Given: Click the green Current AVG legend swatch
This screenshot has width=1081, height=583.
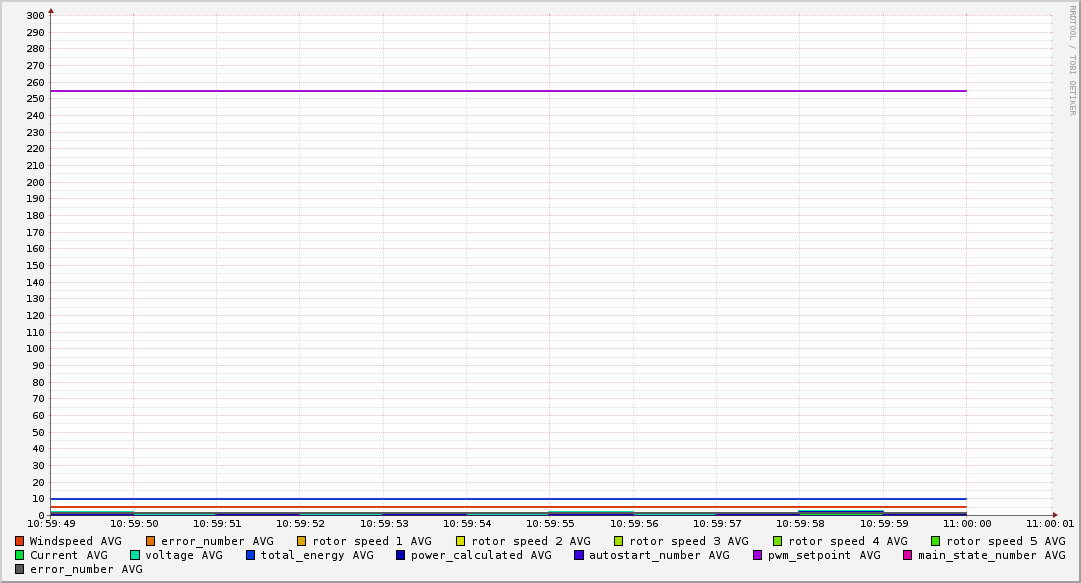Looking at the screenshot, I should tap(19, 555).
